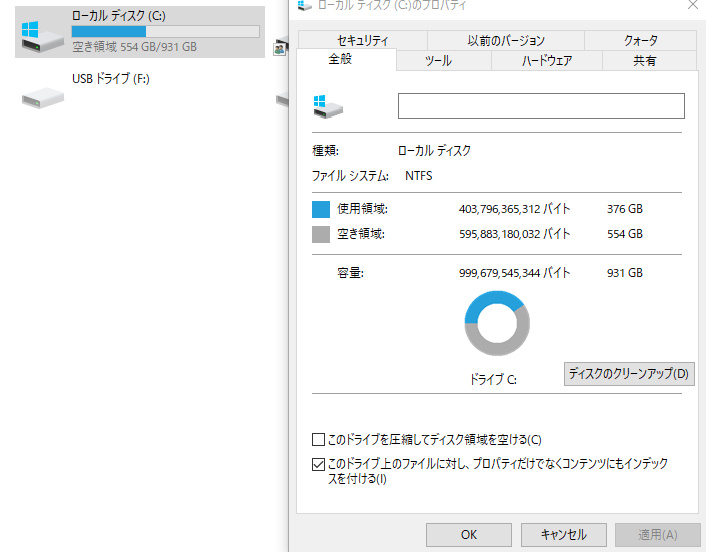Image resolution: width=706 pixels, height=552 pixels.
Task: Open the 以前のバージョン tab
Action: tap(506, 40)
